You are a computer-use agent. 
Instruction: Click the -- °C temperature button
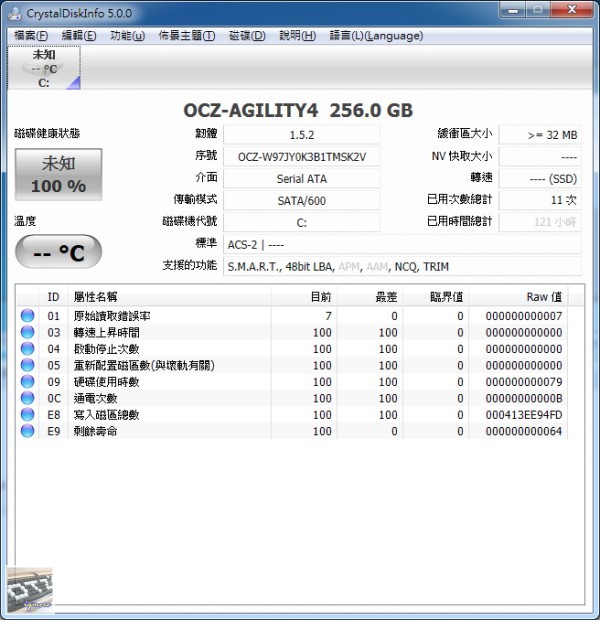(x=59, y=252)
